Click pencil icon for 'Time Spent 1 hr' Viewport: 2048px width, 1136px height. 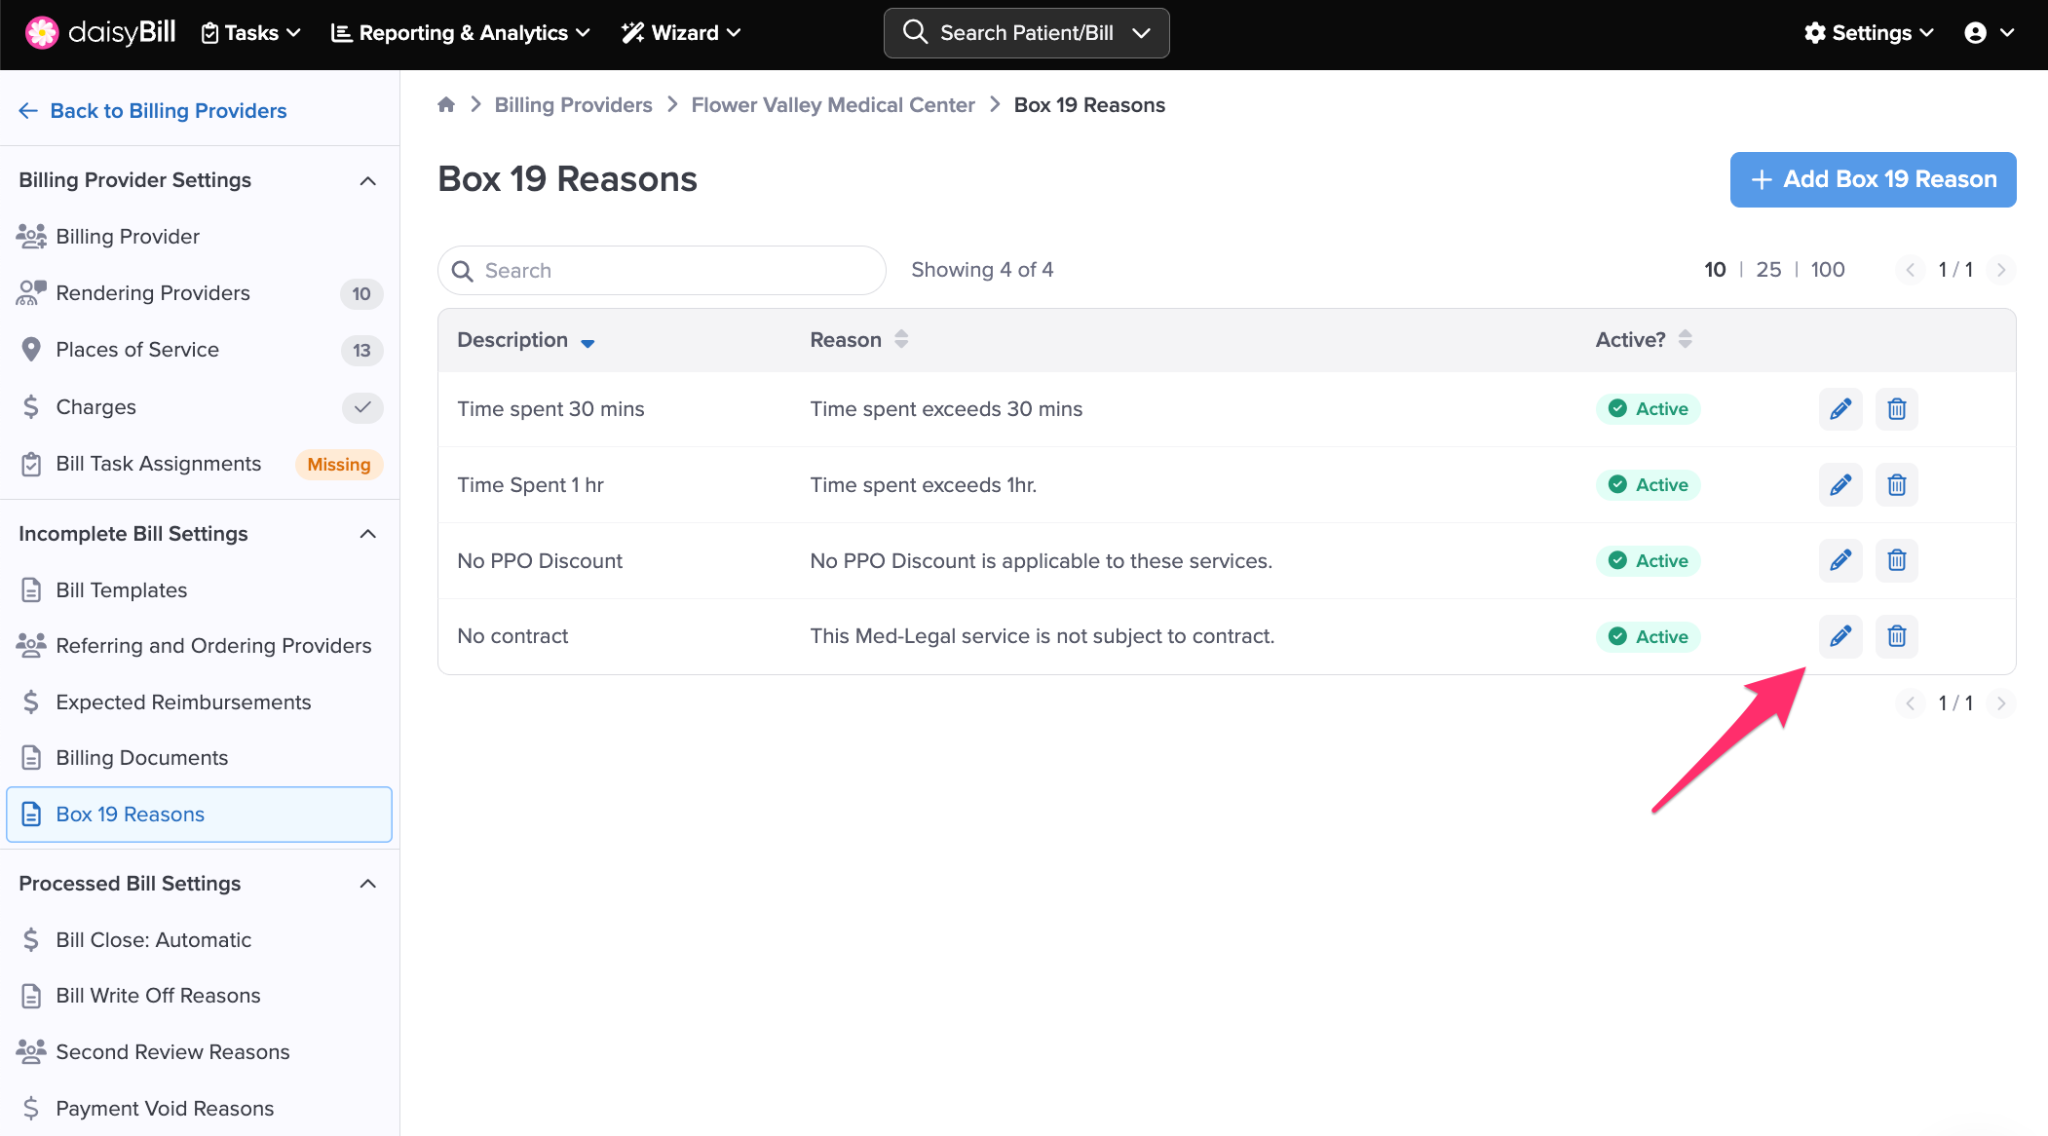pos(1840,485)
